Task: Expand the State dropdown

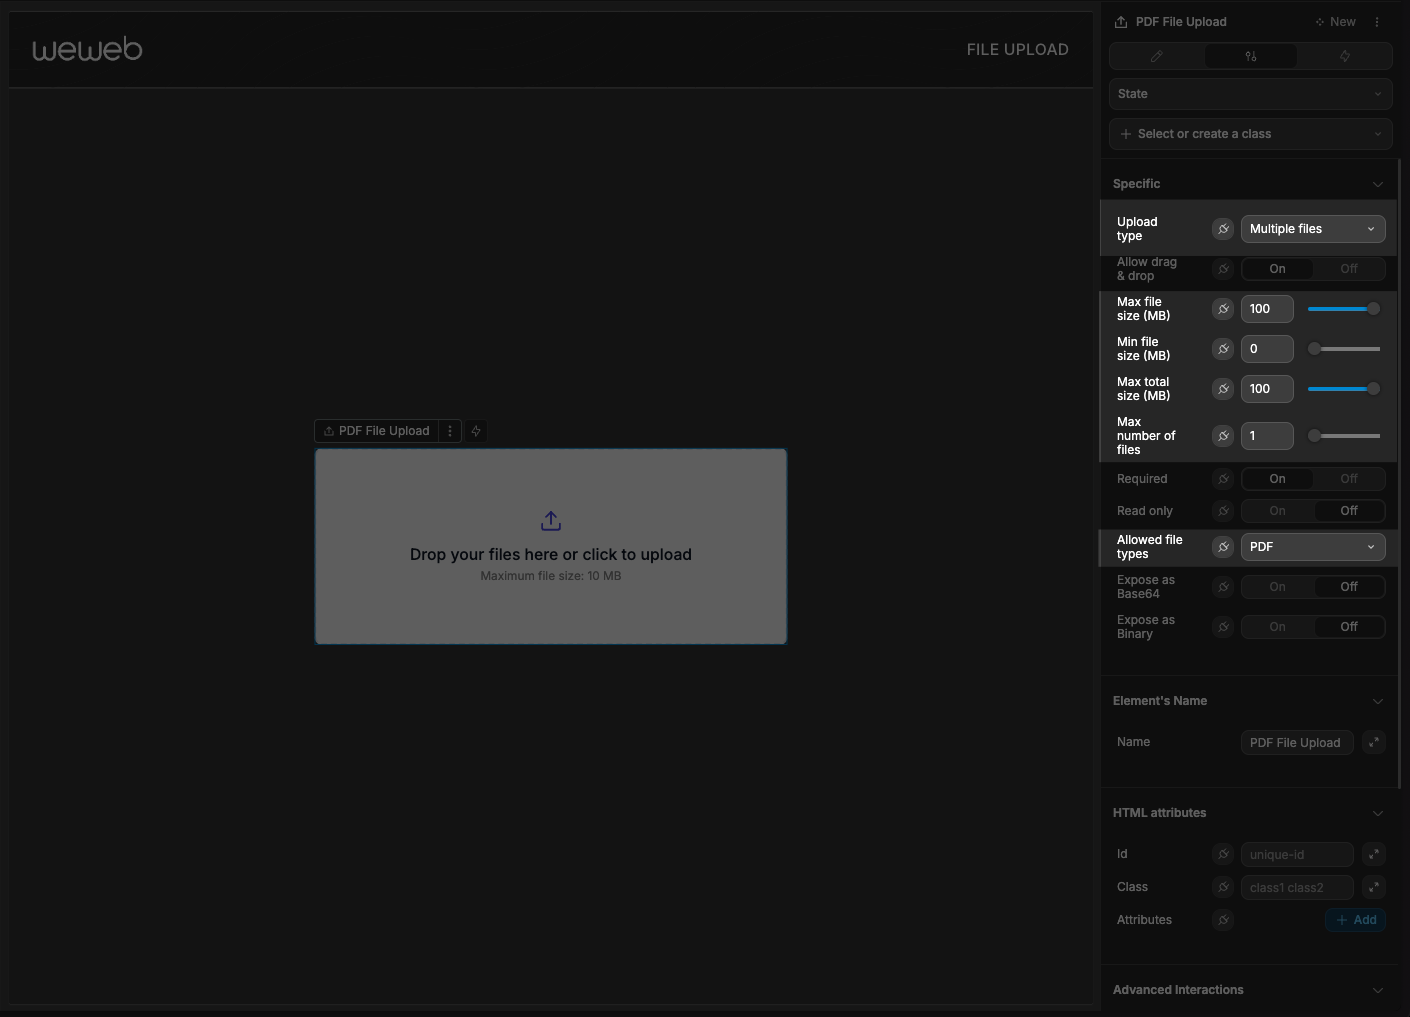Action: pyautogui.click(x=1250, y=94)
